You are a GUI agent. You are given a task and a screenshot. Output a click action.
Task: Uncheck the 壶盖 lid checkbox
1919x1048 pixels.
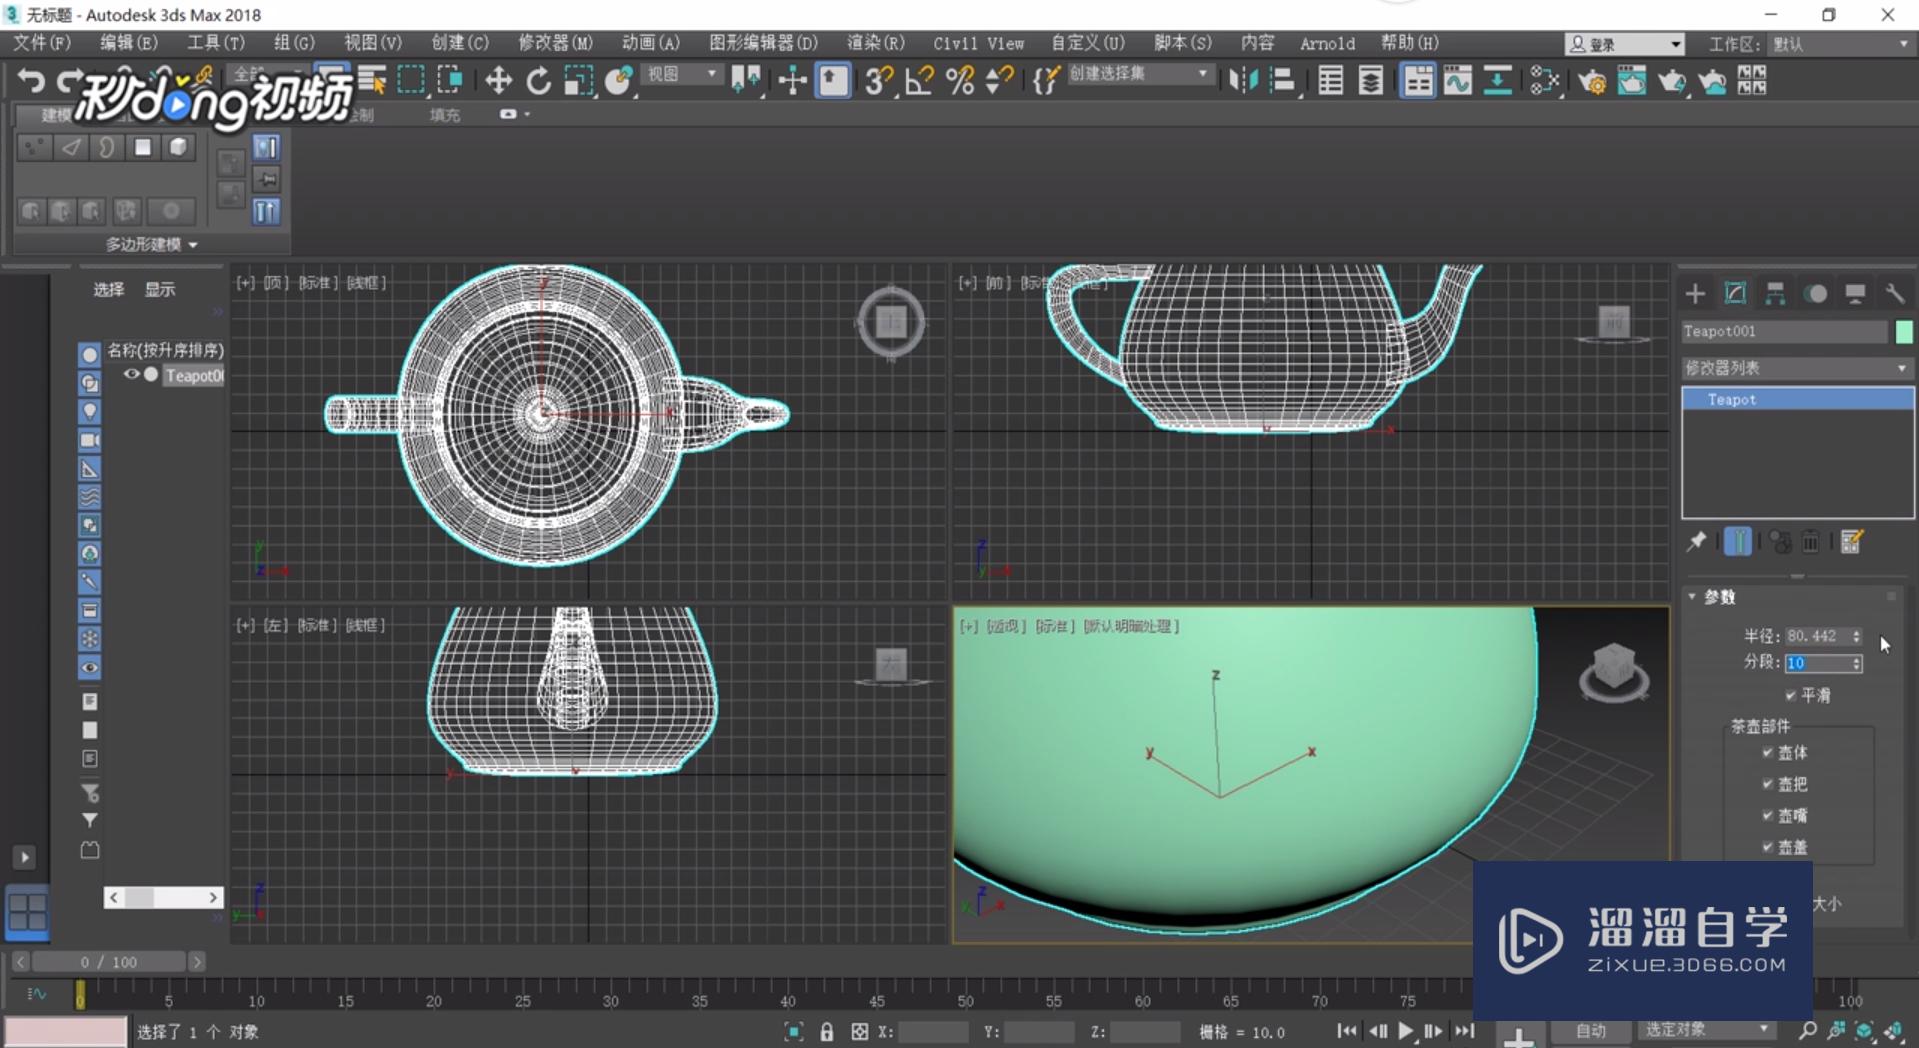tap(1767, 847)
